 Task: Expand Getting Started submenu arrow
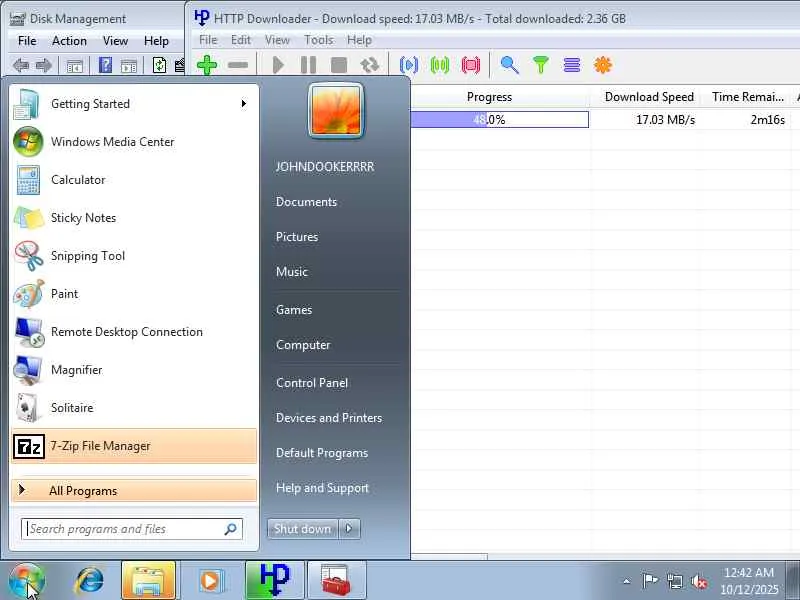[244, 104]
